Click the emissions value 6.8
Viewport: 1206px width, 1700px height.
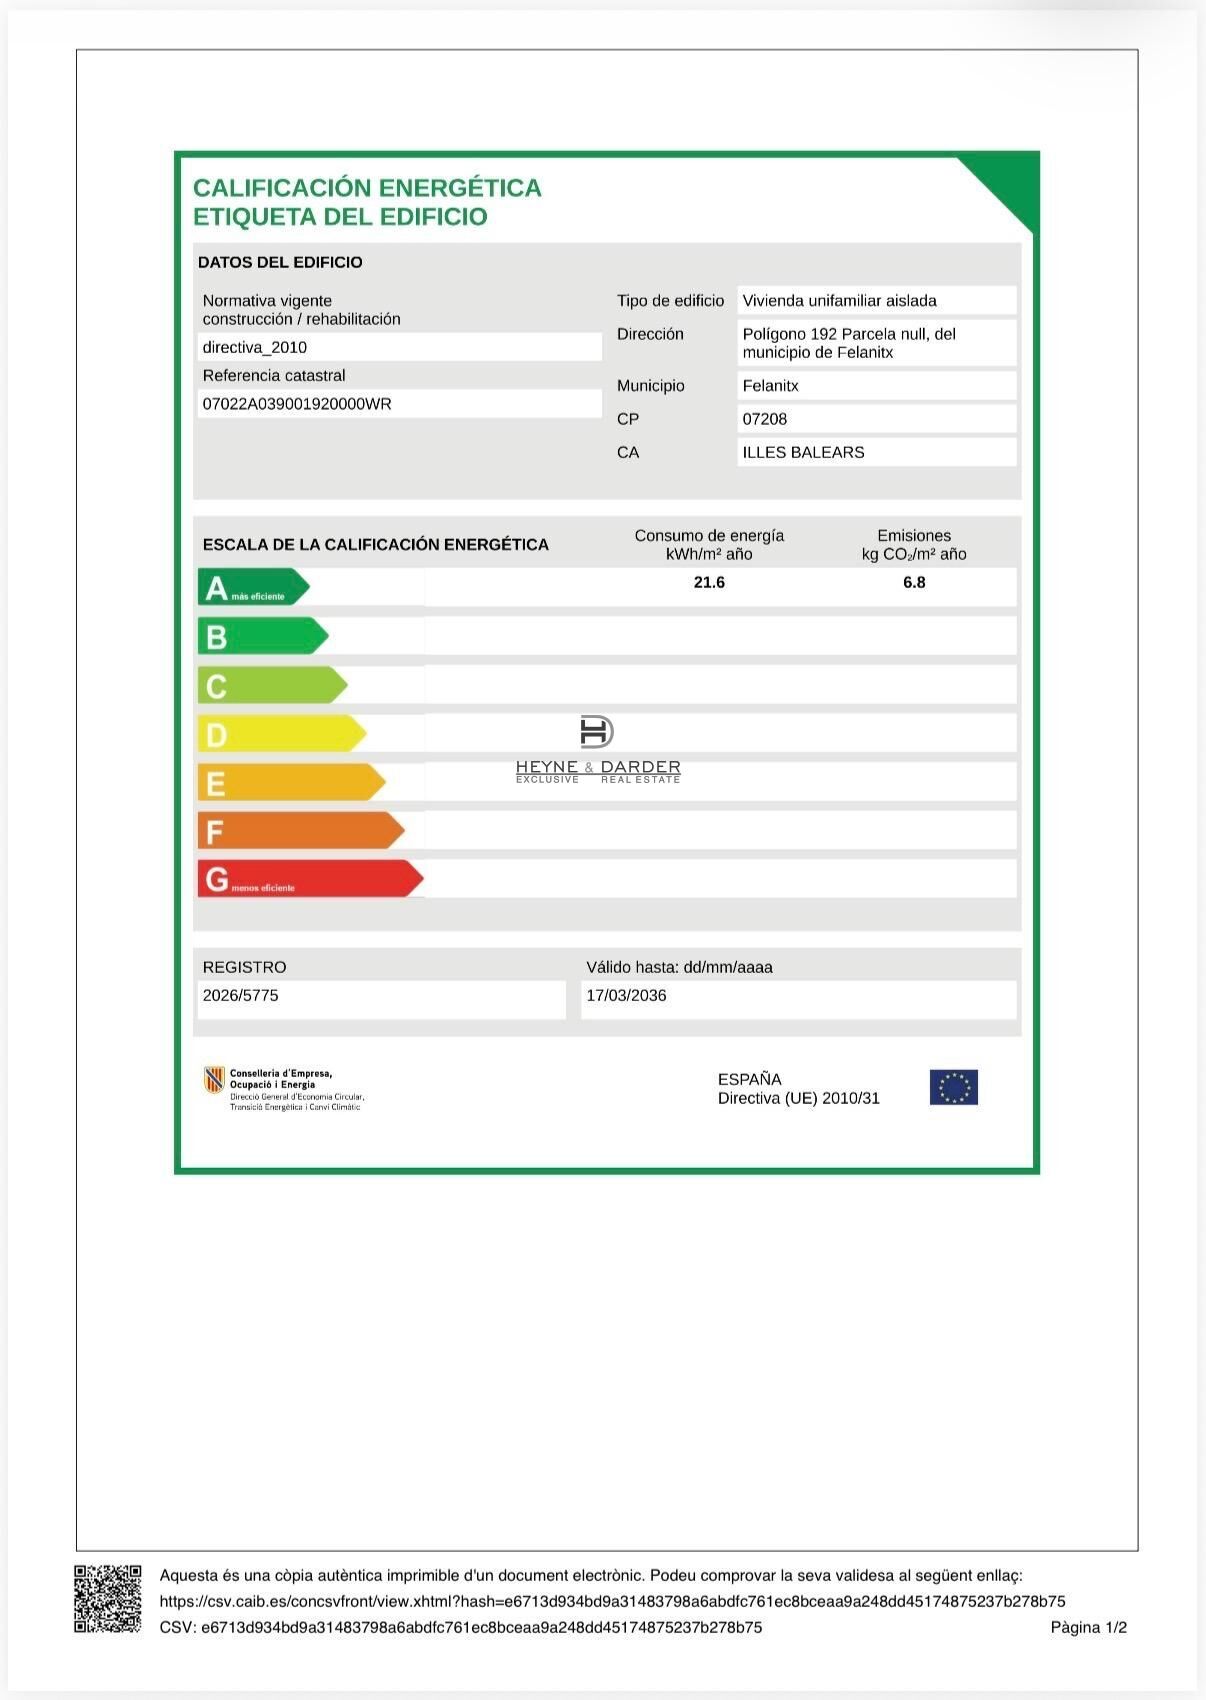[x=914, y=583]
